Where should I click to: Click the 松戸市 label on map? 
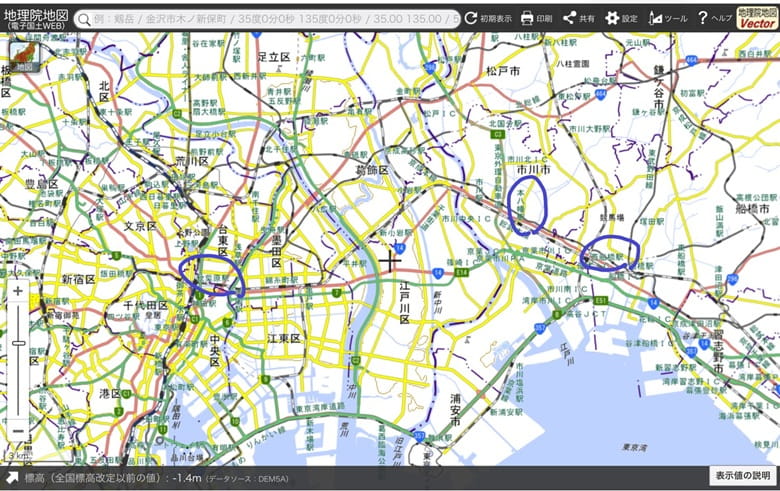[501, 72]
